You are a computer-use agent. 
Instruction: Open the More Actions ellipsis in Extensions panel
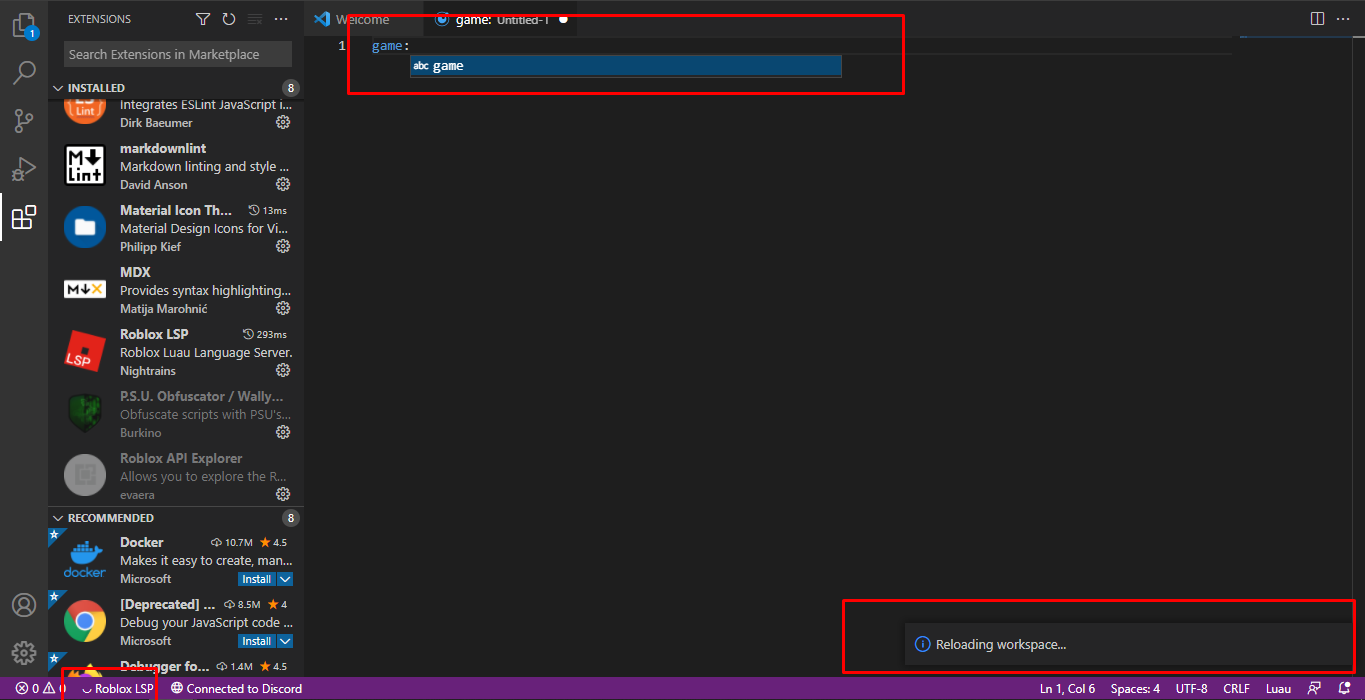281,18
